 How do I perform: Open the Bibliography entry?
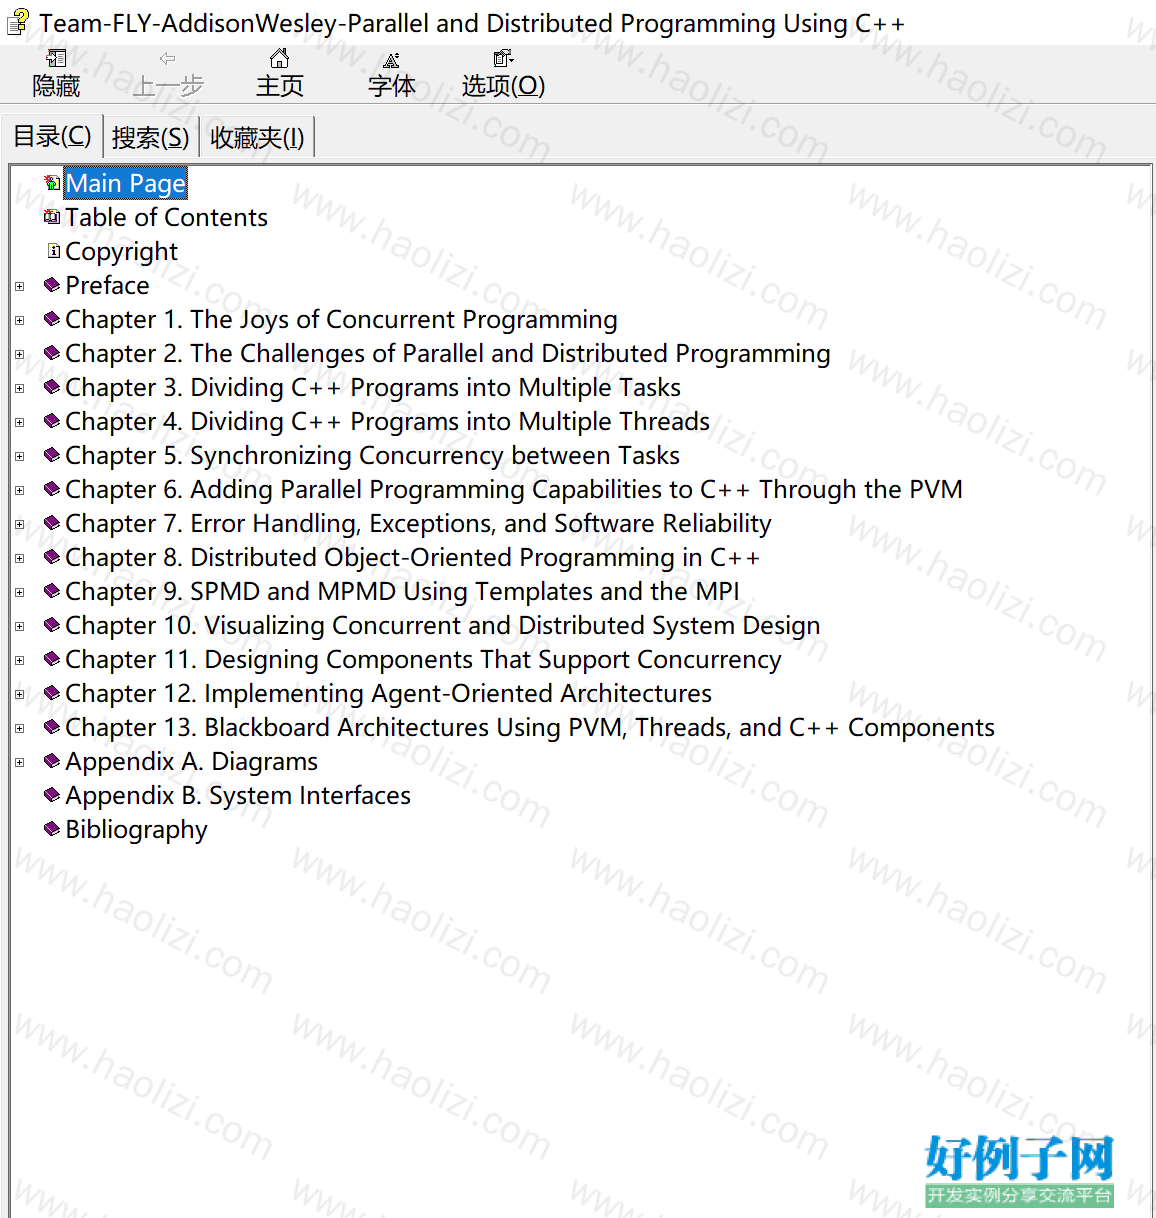(x=136, y=829)
